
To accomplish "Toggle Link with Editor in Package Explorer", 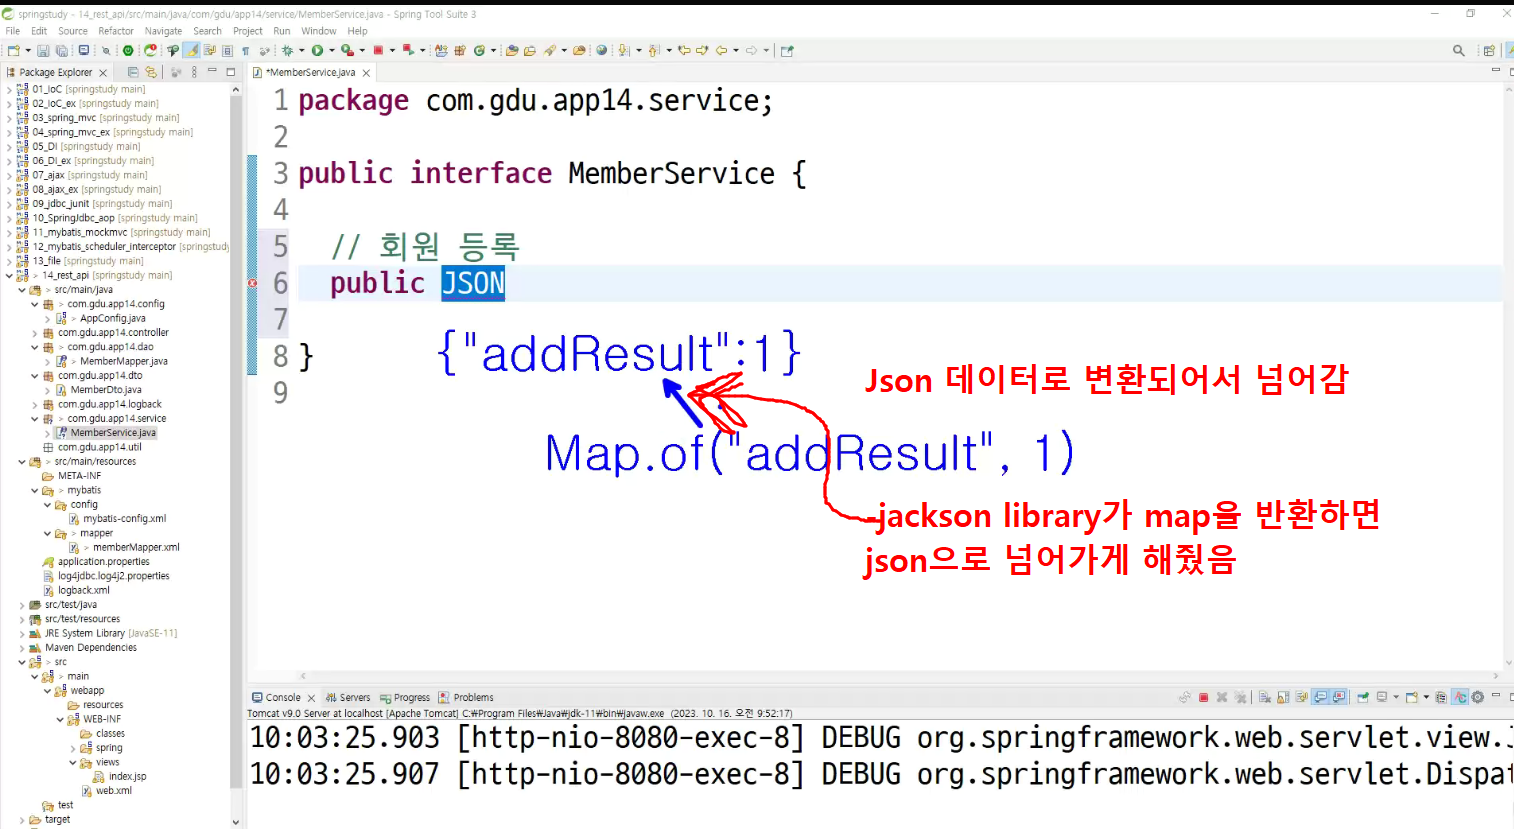I will click(151, 72).
